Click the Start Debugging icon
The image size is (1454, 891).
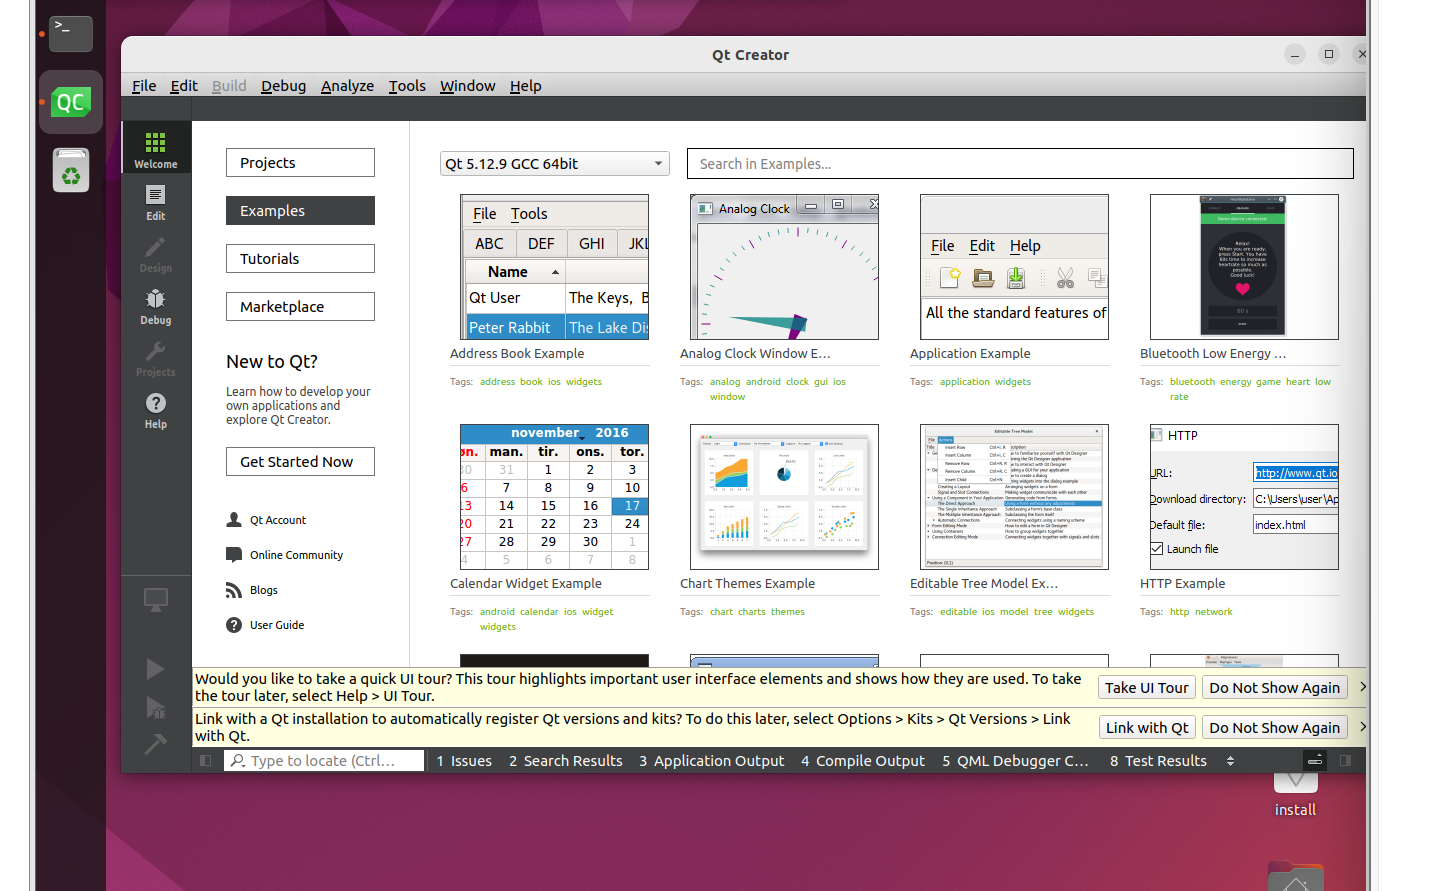155,709
